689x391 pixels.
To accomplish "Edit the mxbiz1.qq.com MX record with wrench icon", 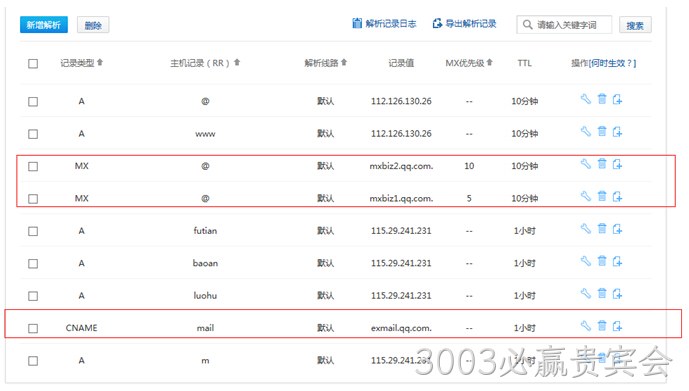I will coord(586,196).
